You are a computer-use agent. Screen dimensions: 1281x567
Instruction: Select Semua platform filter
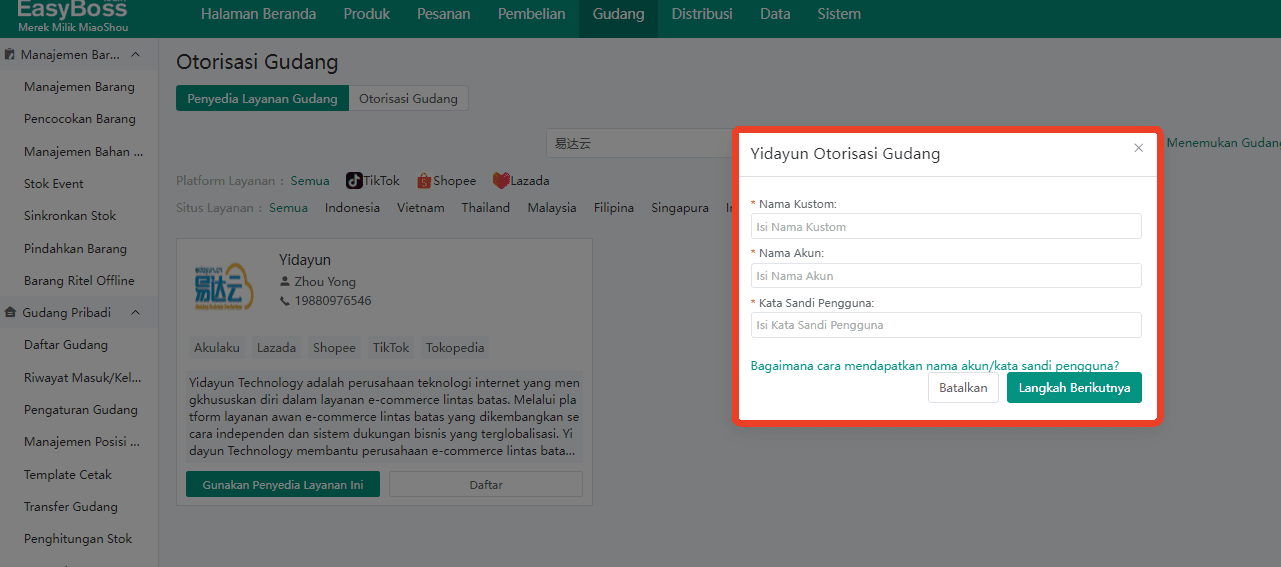pos(310,181)
